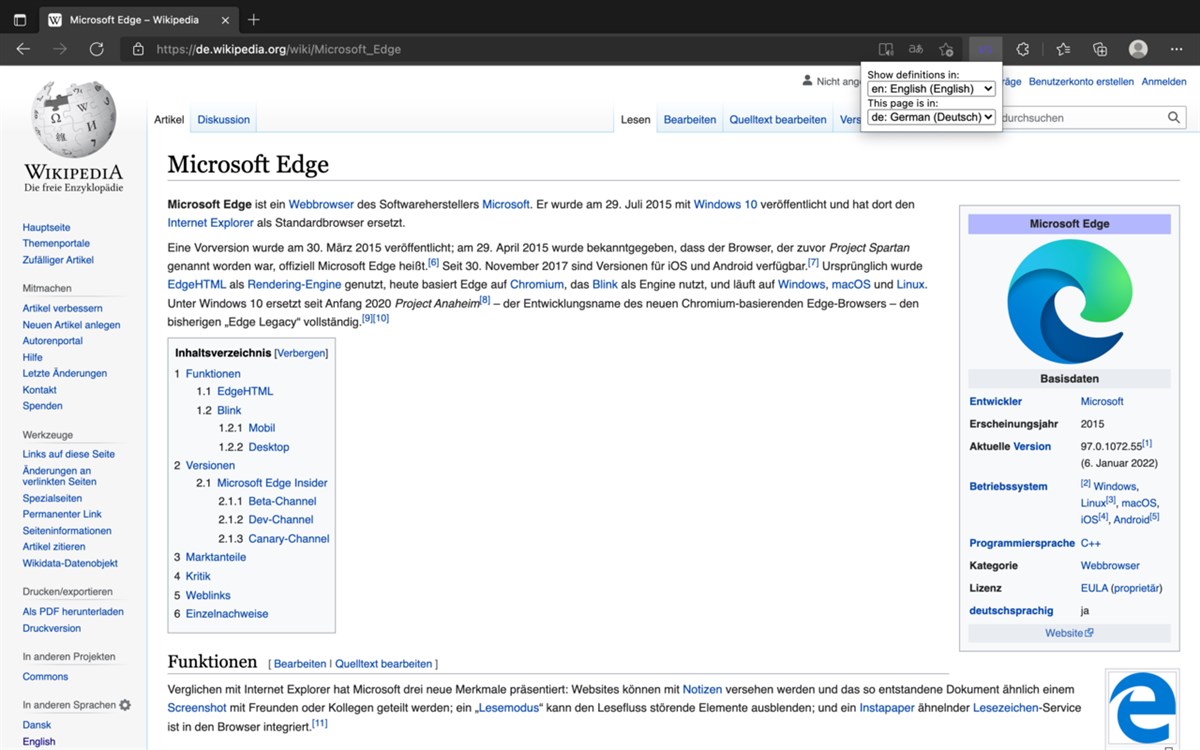Open the Microsoft Edge logo image in infobox
1200x750 pixels.
coord(1069,301)
